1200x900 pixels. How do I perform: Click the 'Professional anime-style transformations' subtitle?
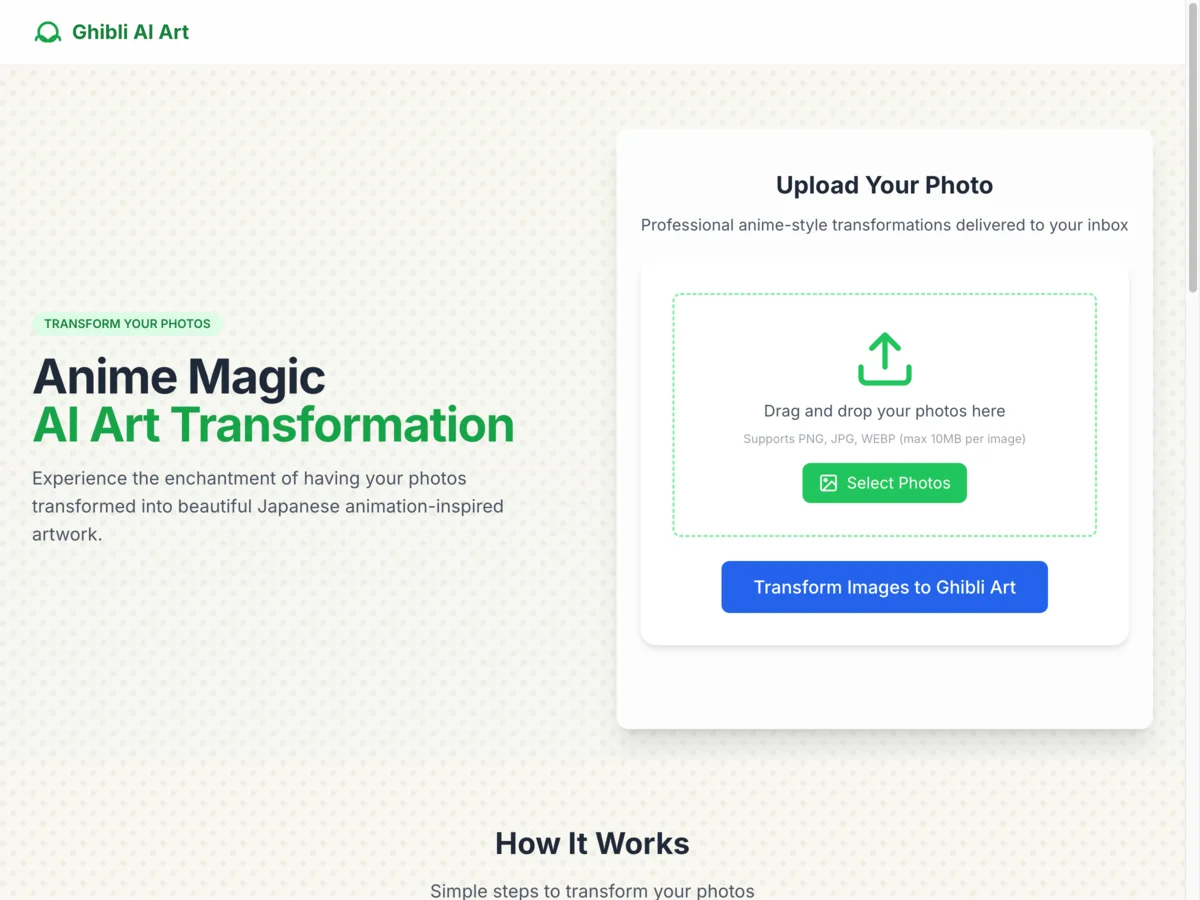click(884, 225)
